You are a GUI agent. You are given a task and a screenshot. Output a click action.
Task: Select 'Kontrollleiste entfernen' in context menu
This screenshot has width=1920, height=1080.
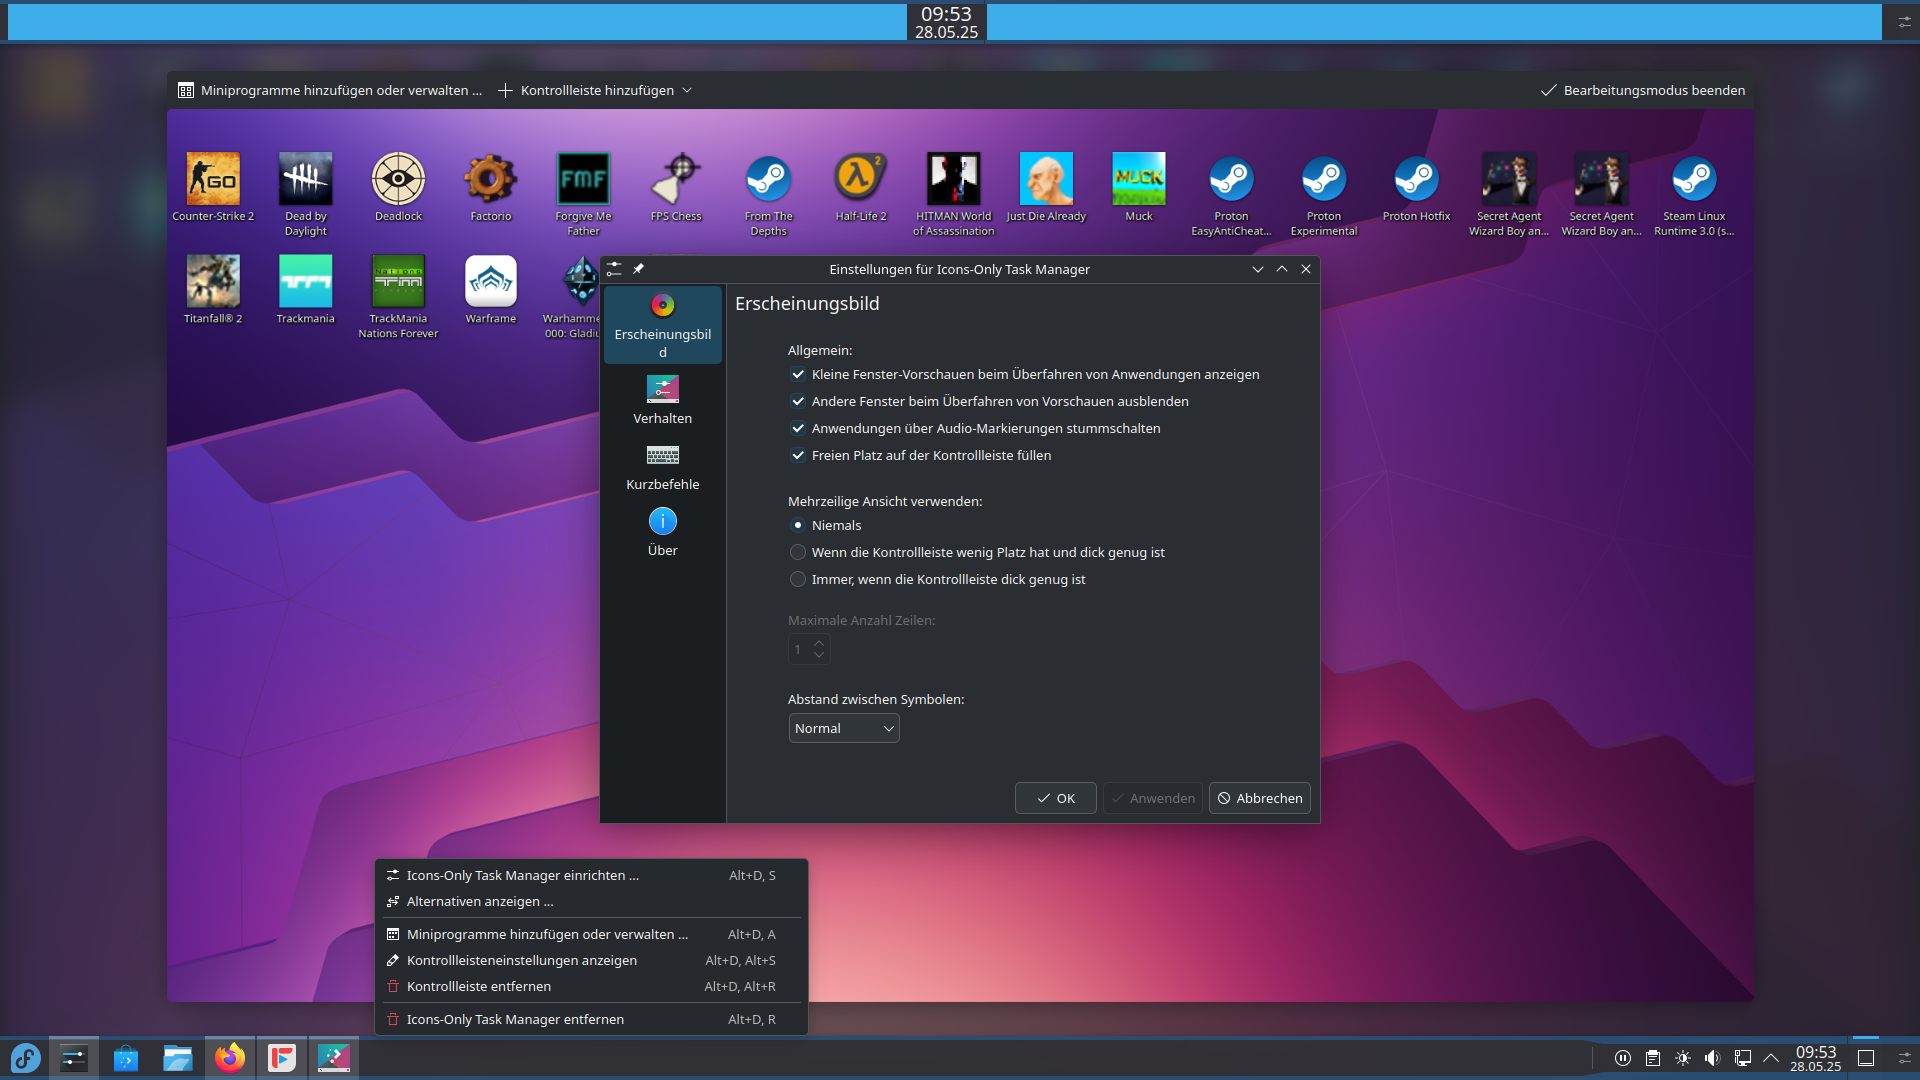[x=591, y=987]
